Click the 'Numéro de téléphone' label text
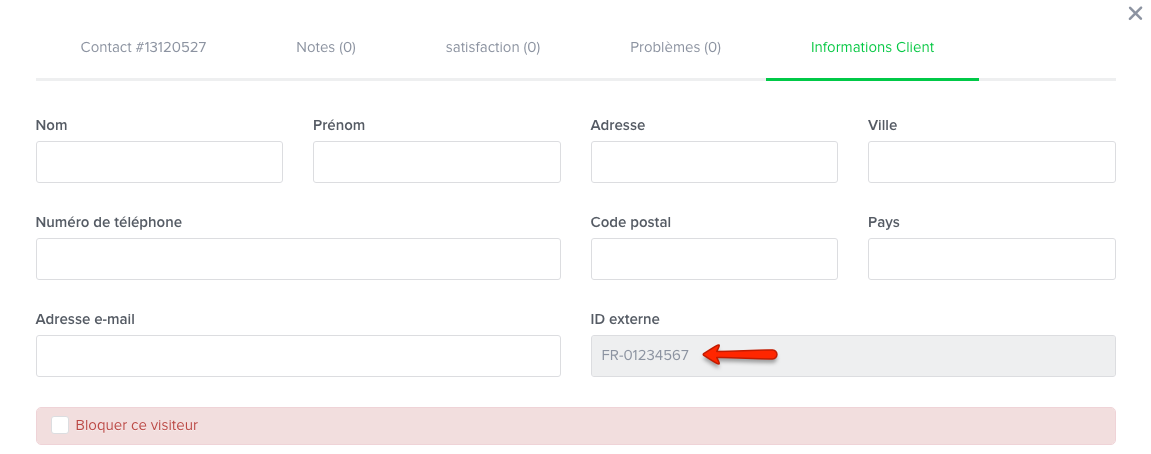1151x454 pixels. [109, 222]
